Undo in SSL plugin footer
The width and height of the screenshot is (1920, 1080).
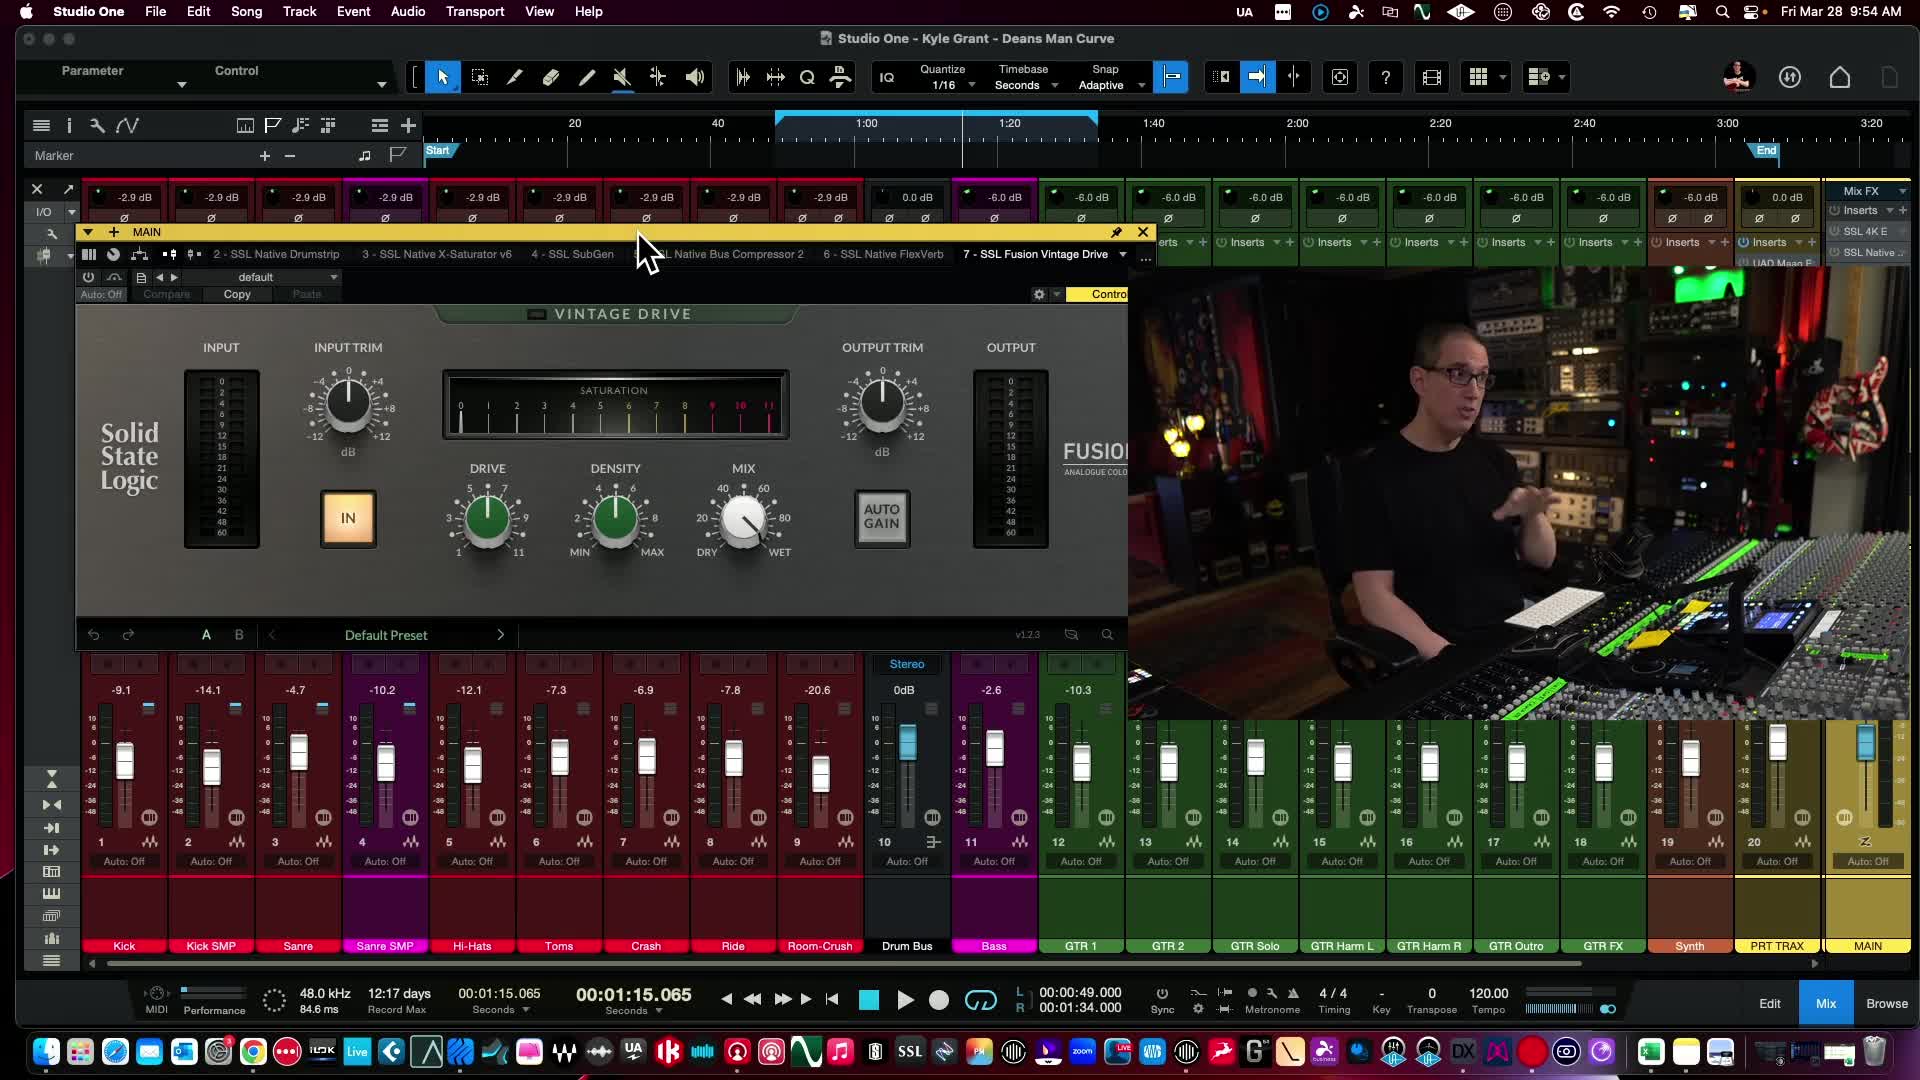coord(93,635)
